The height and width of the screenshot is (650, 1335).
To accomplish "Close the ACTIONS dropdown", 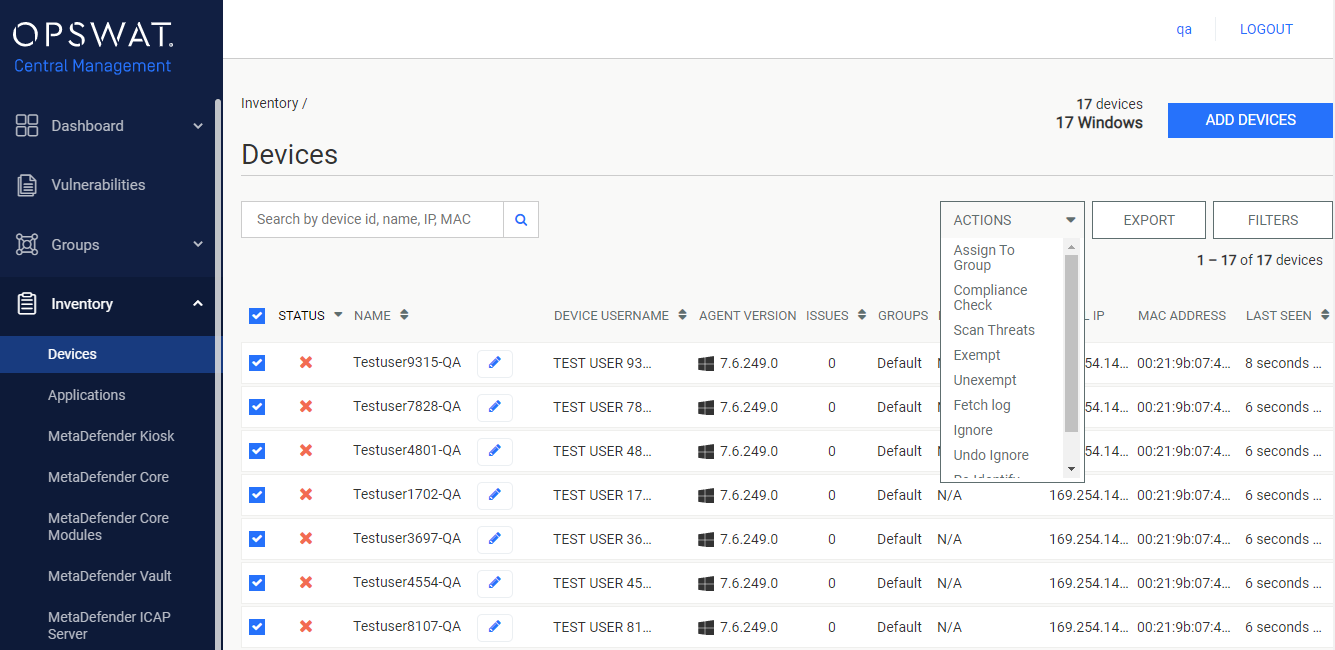I will [x=1012, y=220].
